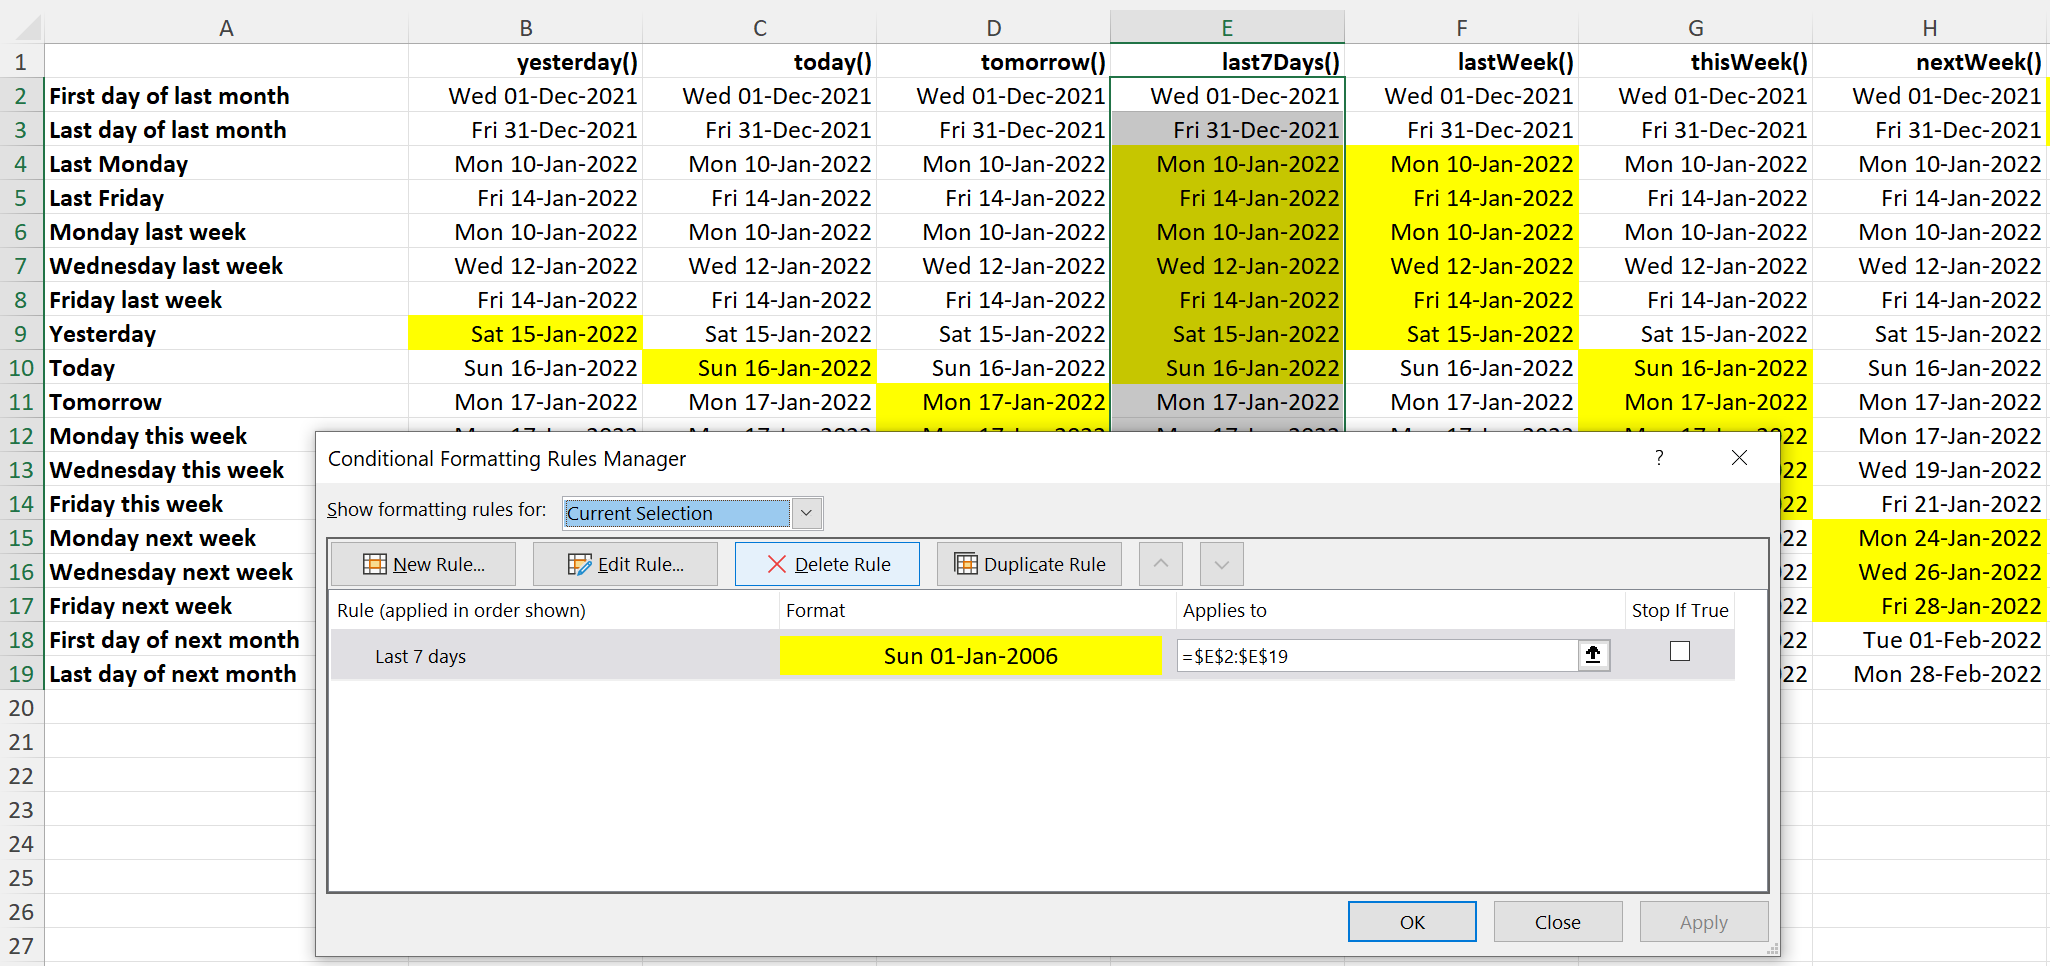
Task: Open dialog help via the question mark icon
Action: [x=1659, y=458]
